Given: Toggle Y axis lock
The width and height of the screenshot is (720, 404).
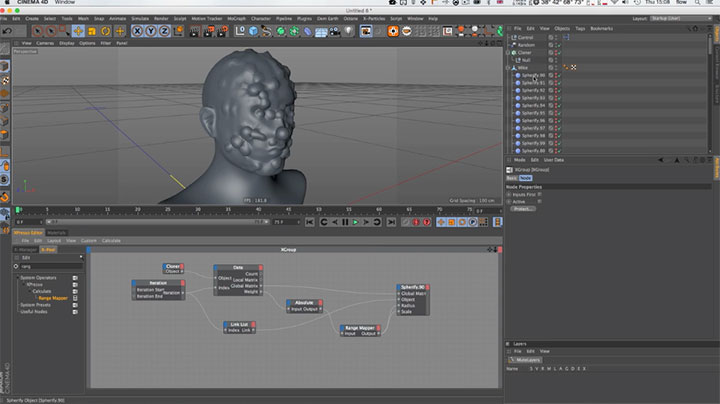Looking at the screenshot, I should tap(151, 31).
